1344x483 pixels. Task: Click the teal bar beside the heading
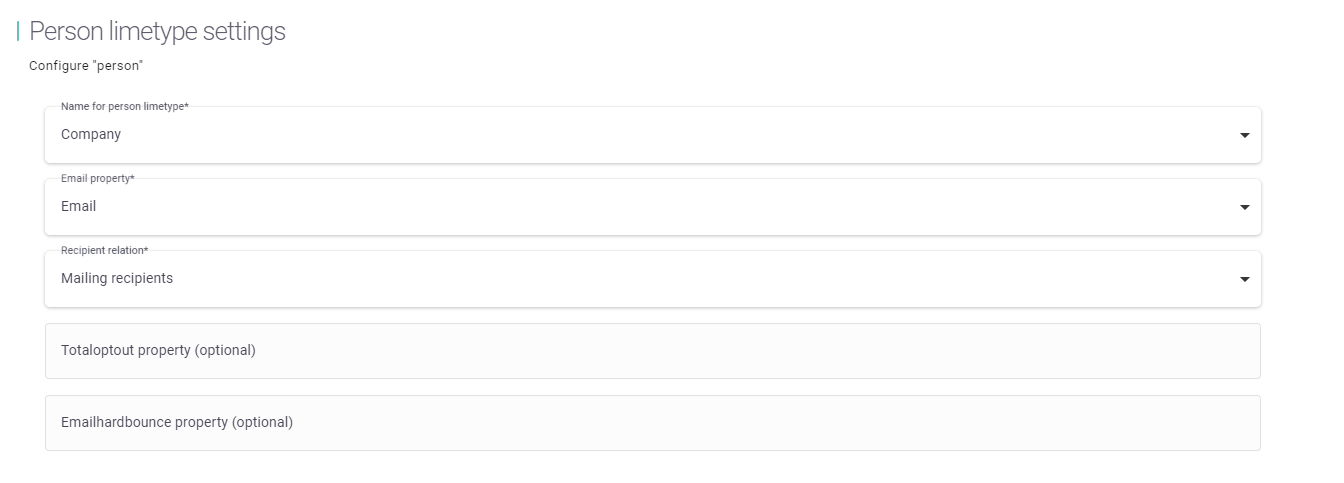[18, 32]
